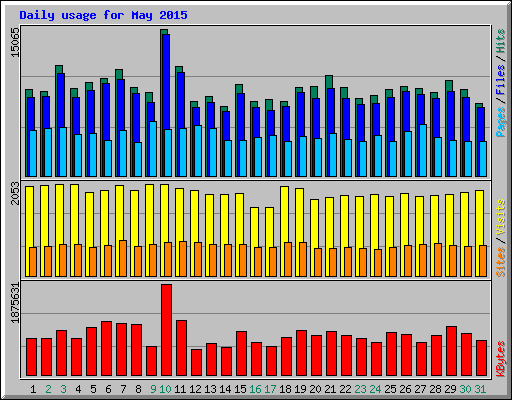Select the orange Sites bar for day 24
The image size is (512, 400).
(x=378, y=263)
